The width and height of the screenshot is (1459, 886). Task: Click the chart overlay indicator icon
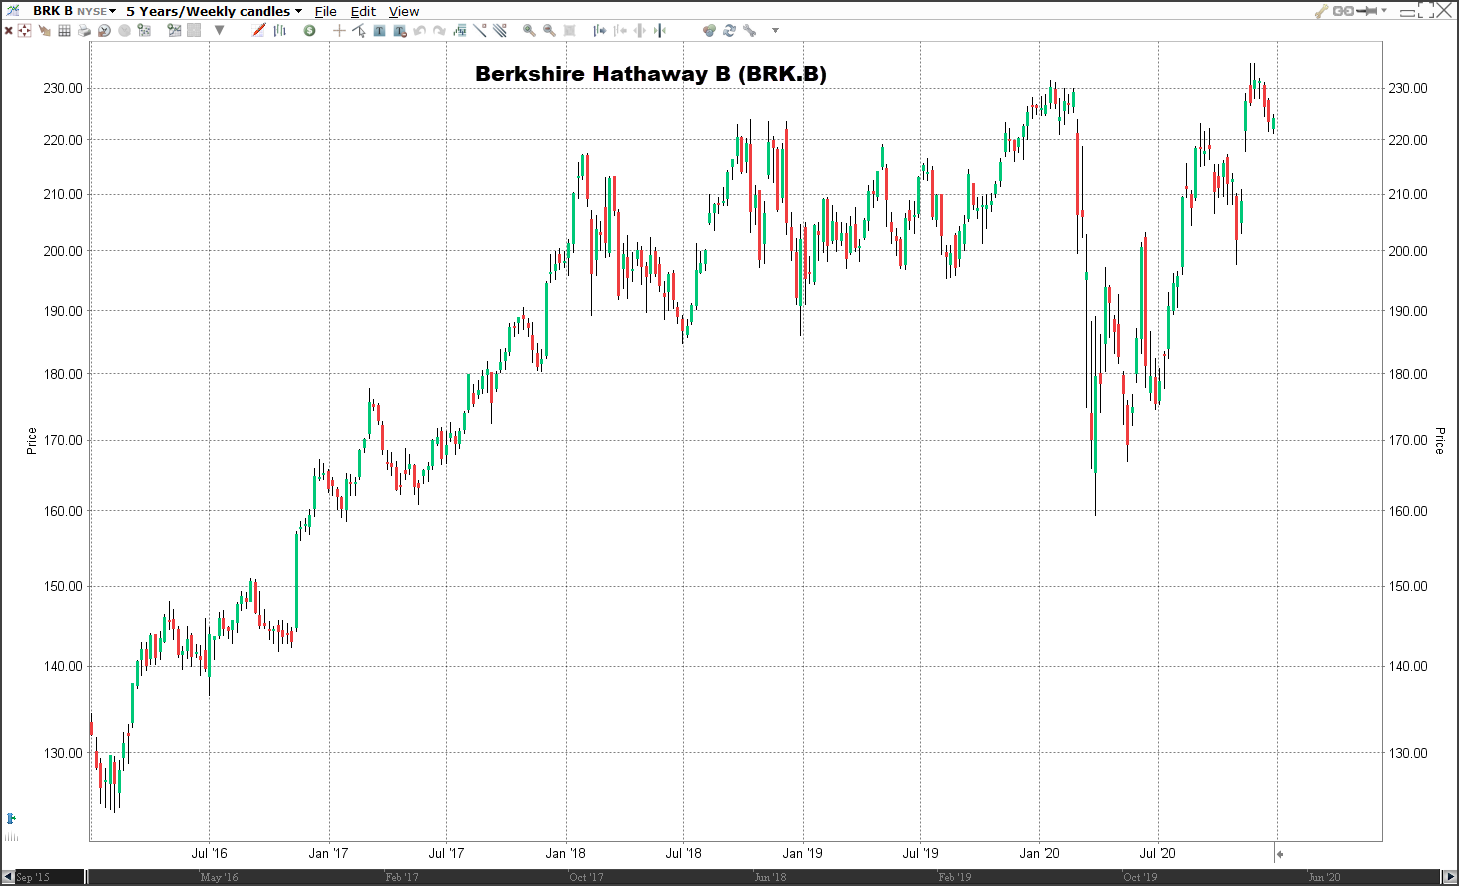(x=460, y=31)
